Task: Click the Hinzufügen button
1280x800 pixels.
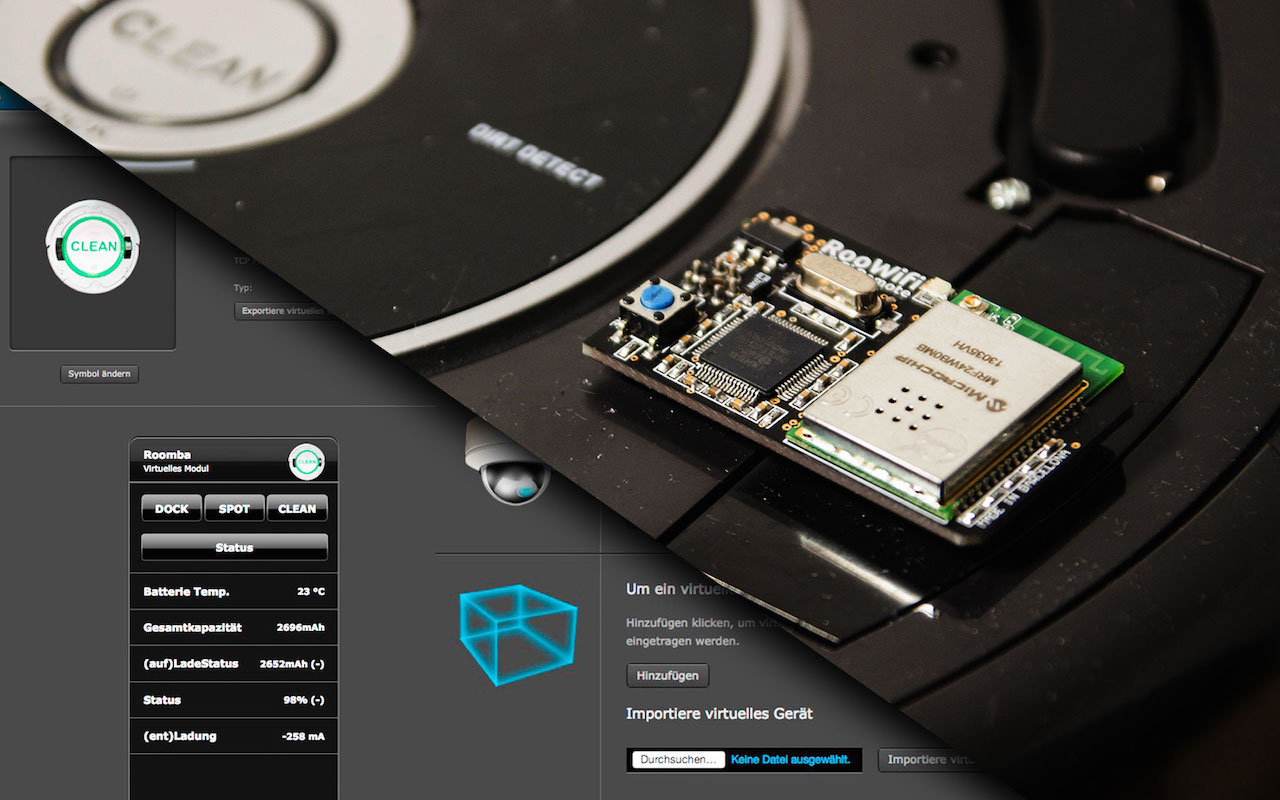Action: 668,675
